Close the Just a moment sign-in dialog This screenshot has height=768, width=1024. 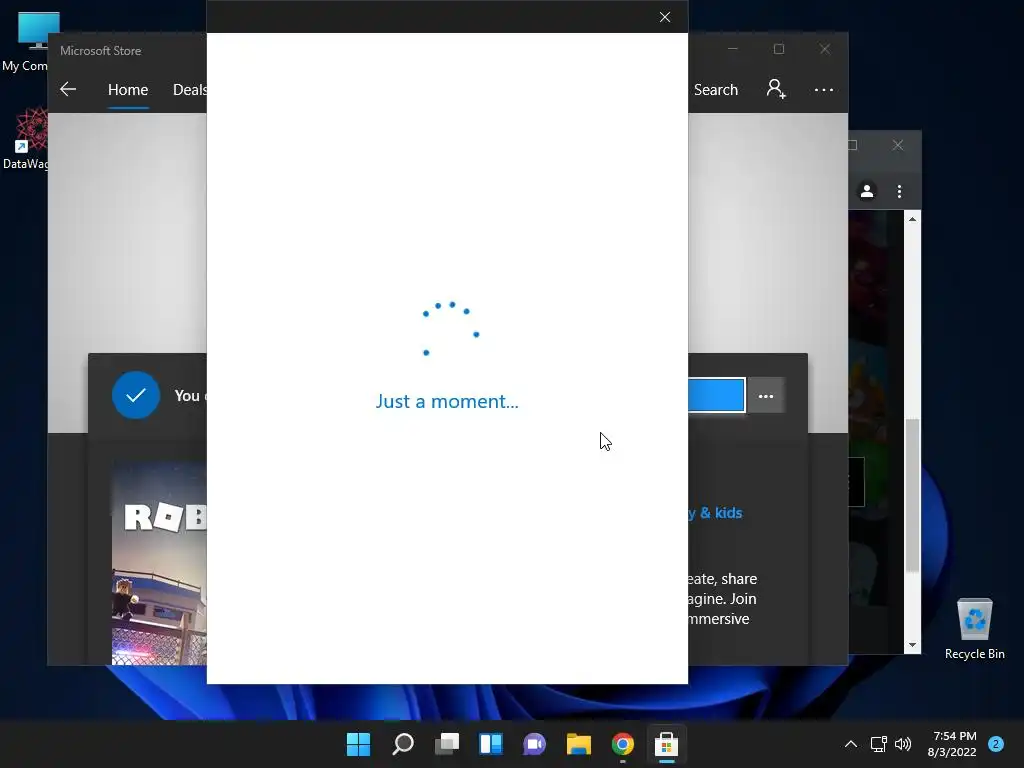pos(665,17)
